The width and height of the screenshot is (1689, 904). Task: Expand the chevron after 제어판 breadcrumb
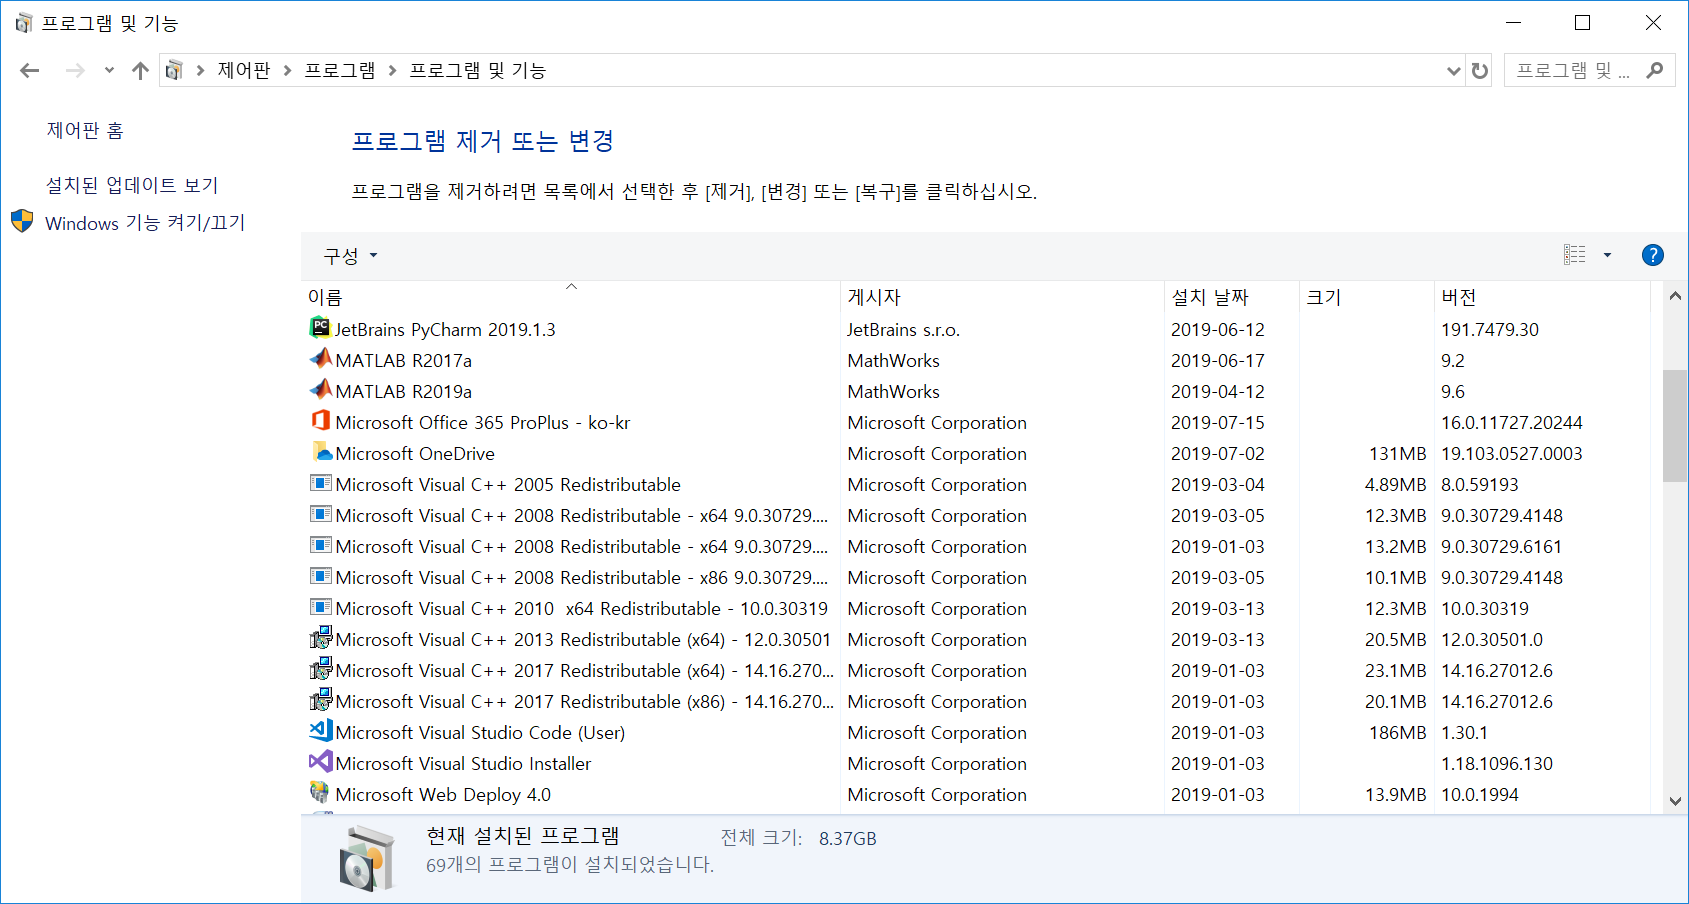click(288, 70)
